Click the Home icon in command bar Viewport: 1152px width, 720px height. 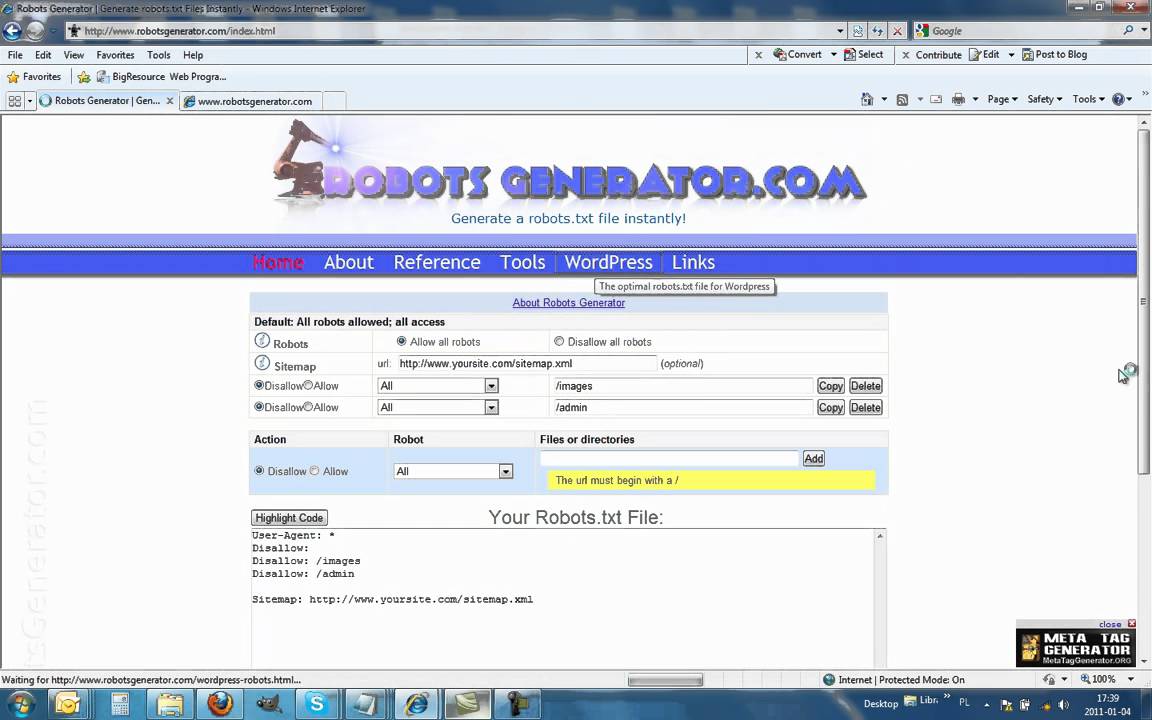867,99
